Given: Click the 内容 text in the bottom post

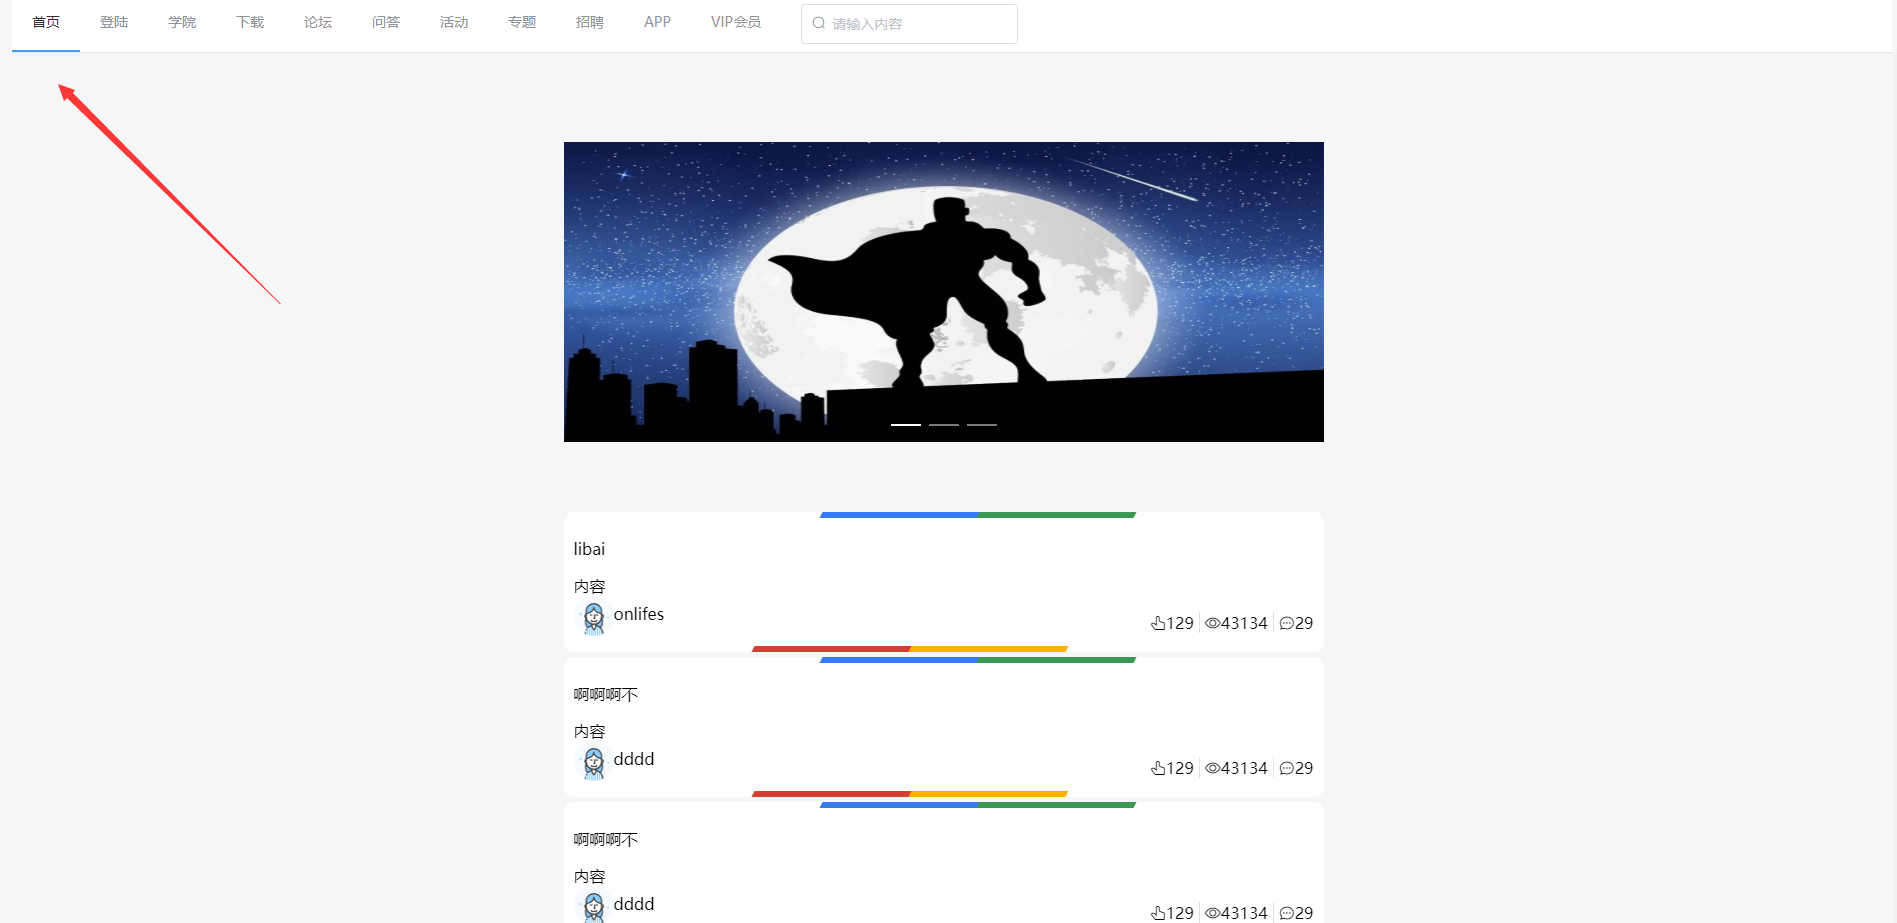Looking at the screenshot, I should (x=590, y=876).
